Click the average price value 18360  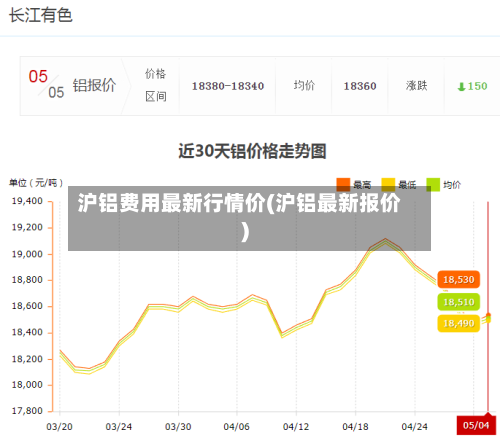pyautogui.click(x=360, y=86)
